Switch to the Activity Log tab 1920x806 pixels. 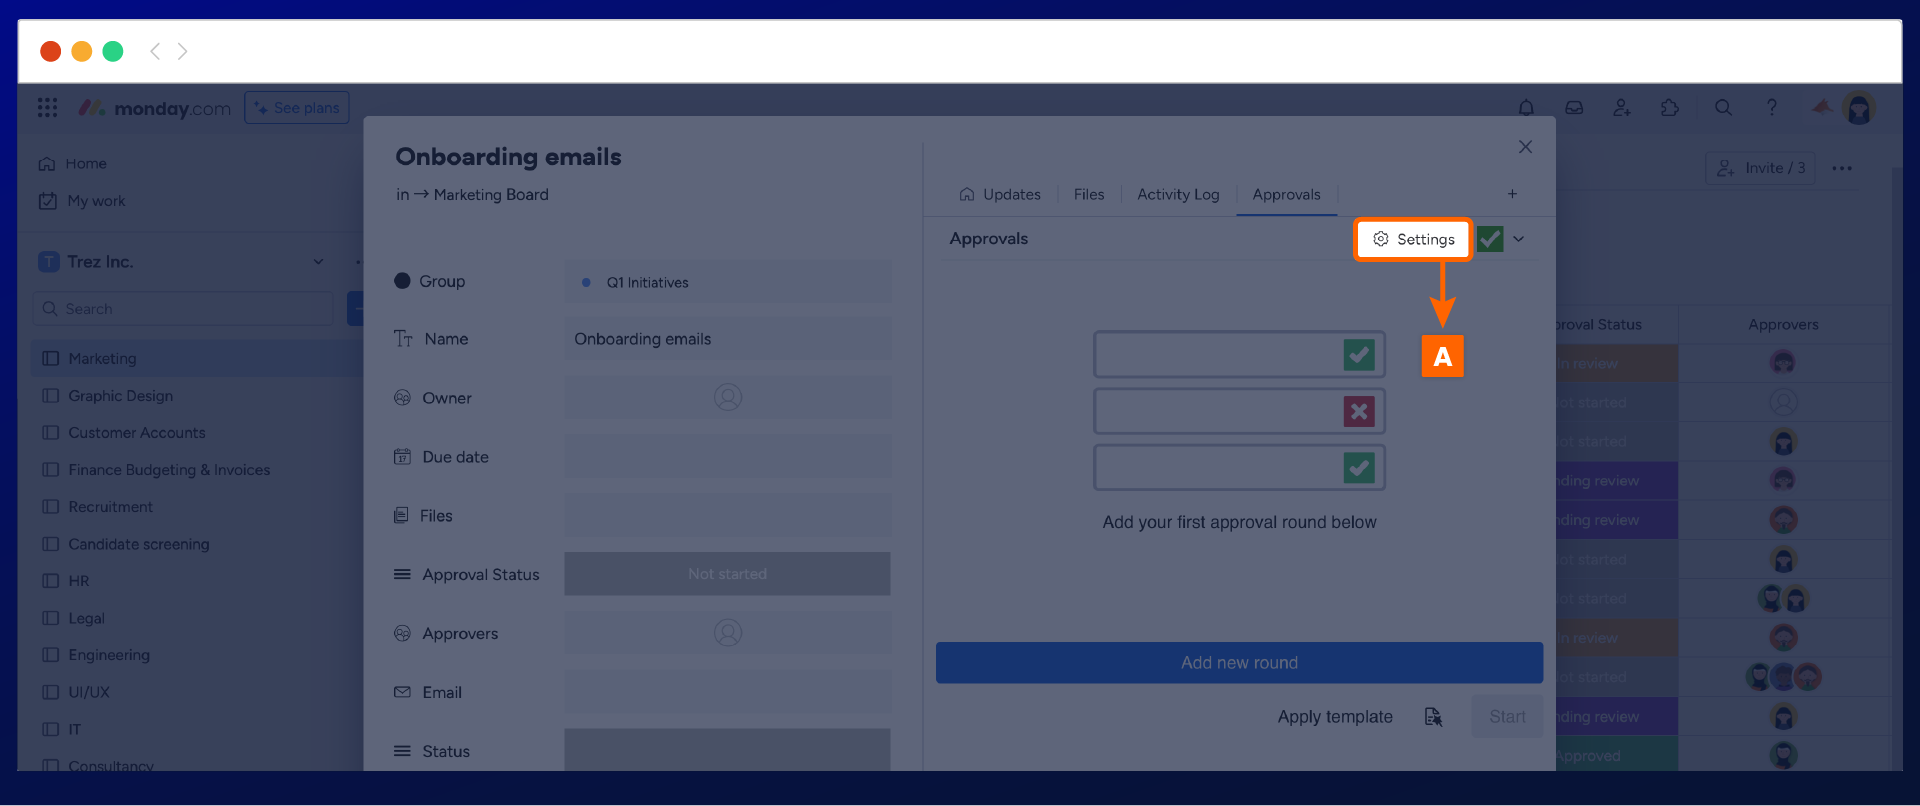(x=1178, y=195)
